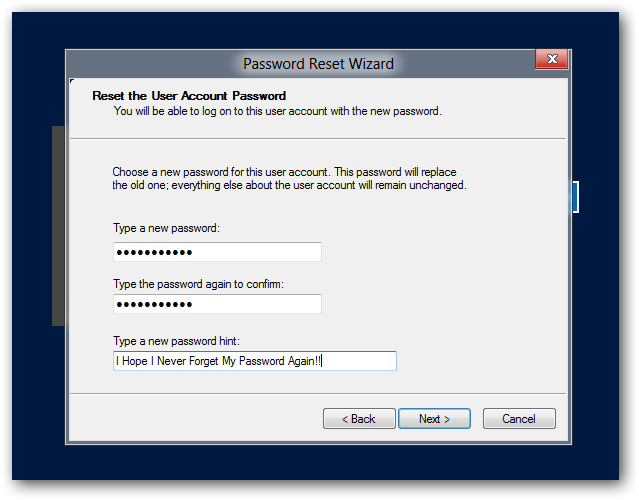Image resolution: width=639 pixels, height=500 pixels.
Task: Focus the new password field
Action: coord(217,252)
